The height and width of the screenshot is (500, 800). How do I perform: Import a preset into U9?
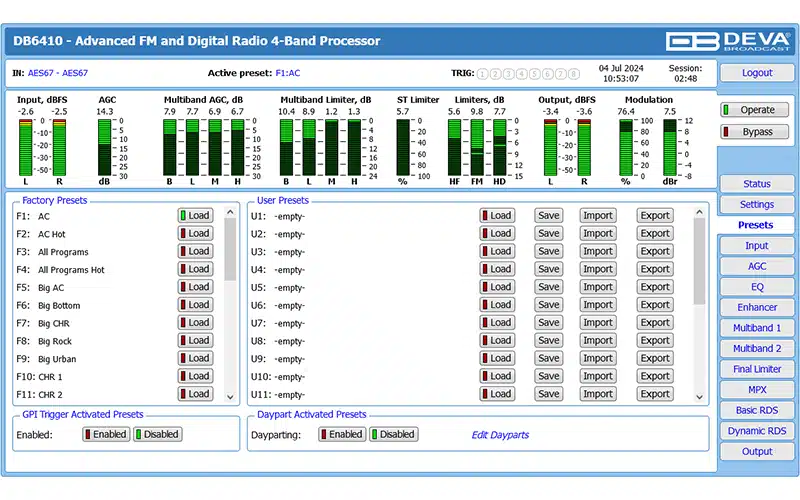pos(598,358)
